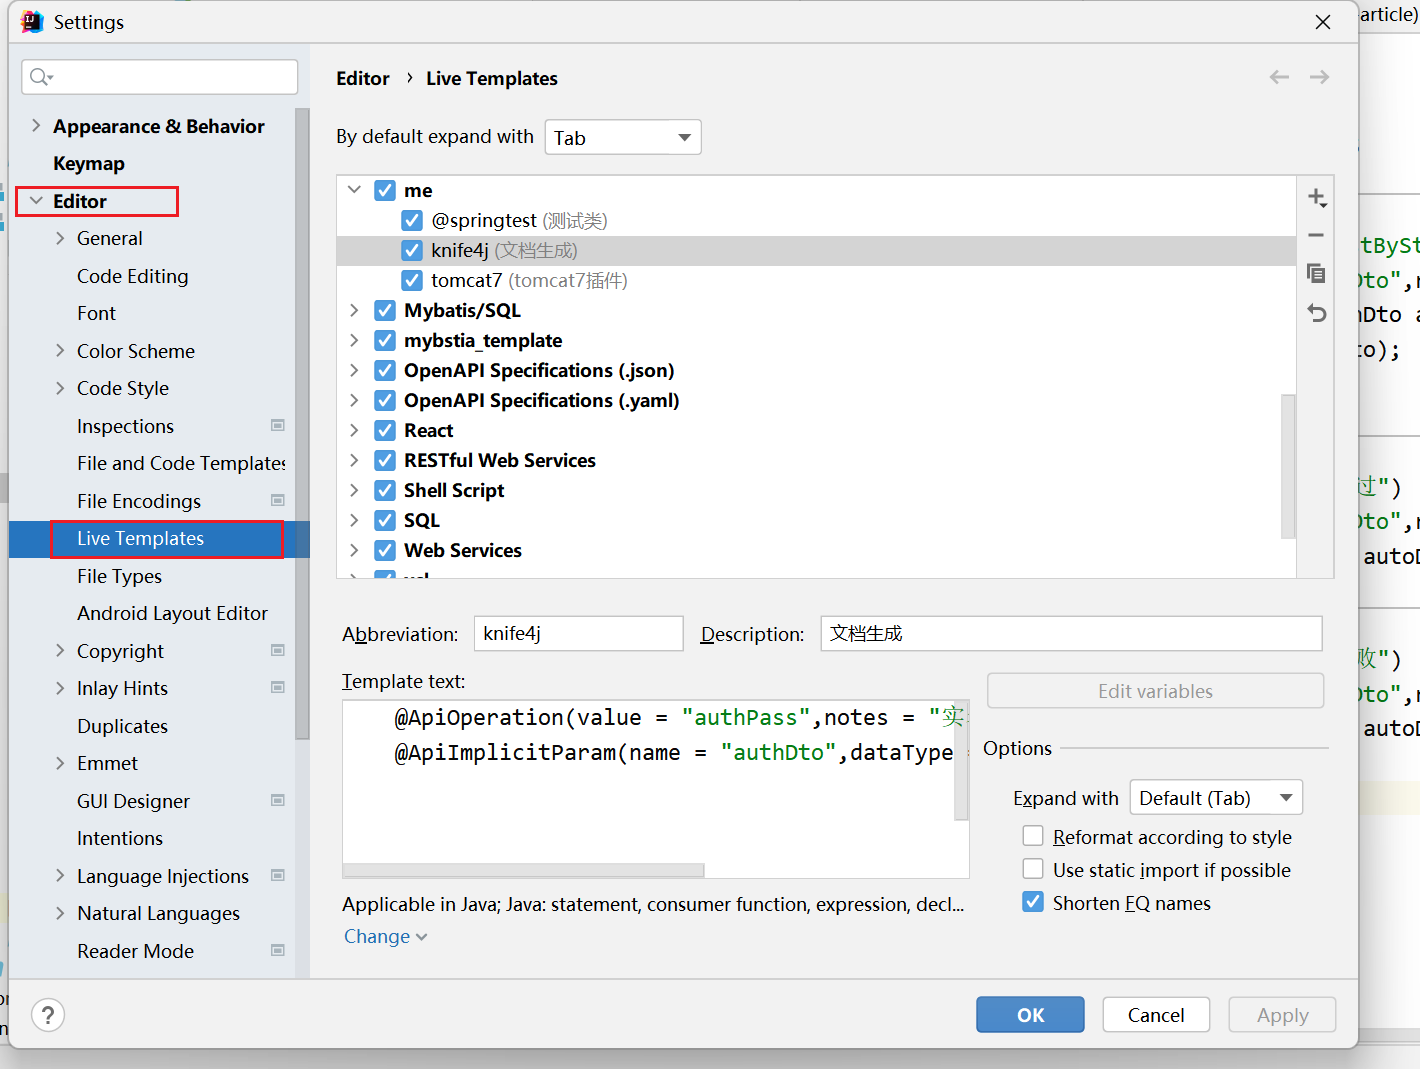This screenshot has width=1420, height=1069.
Task: Remove selected template with minus icon
Action: click(x=1316, y=236)
